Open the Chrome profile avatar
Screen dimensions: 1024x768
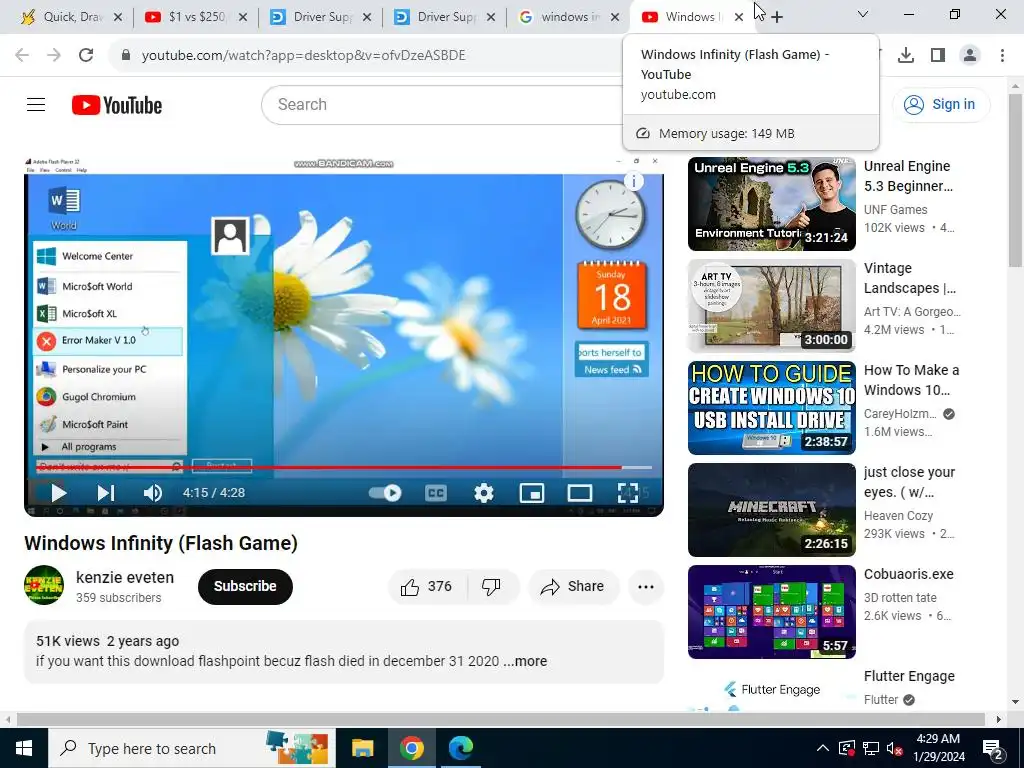point(970,56)
